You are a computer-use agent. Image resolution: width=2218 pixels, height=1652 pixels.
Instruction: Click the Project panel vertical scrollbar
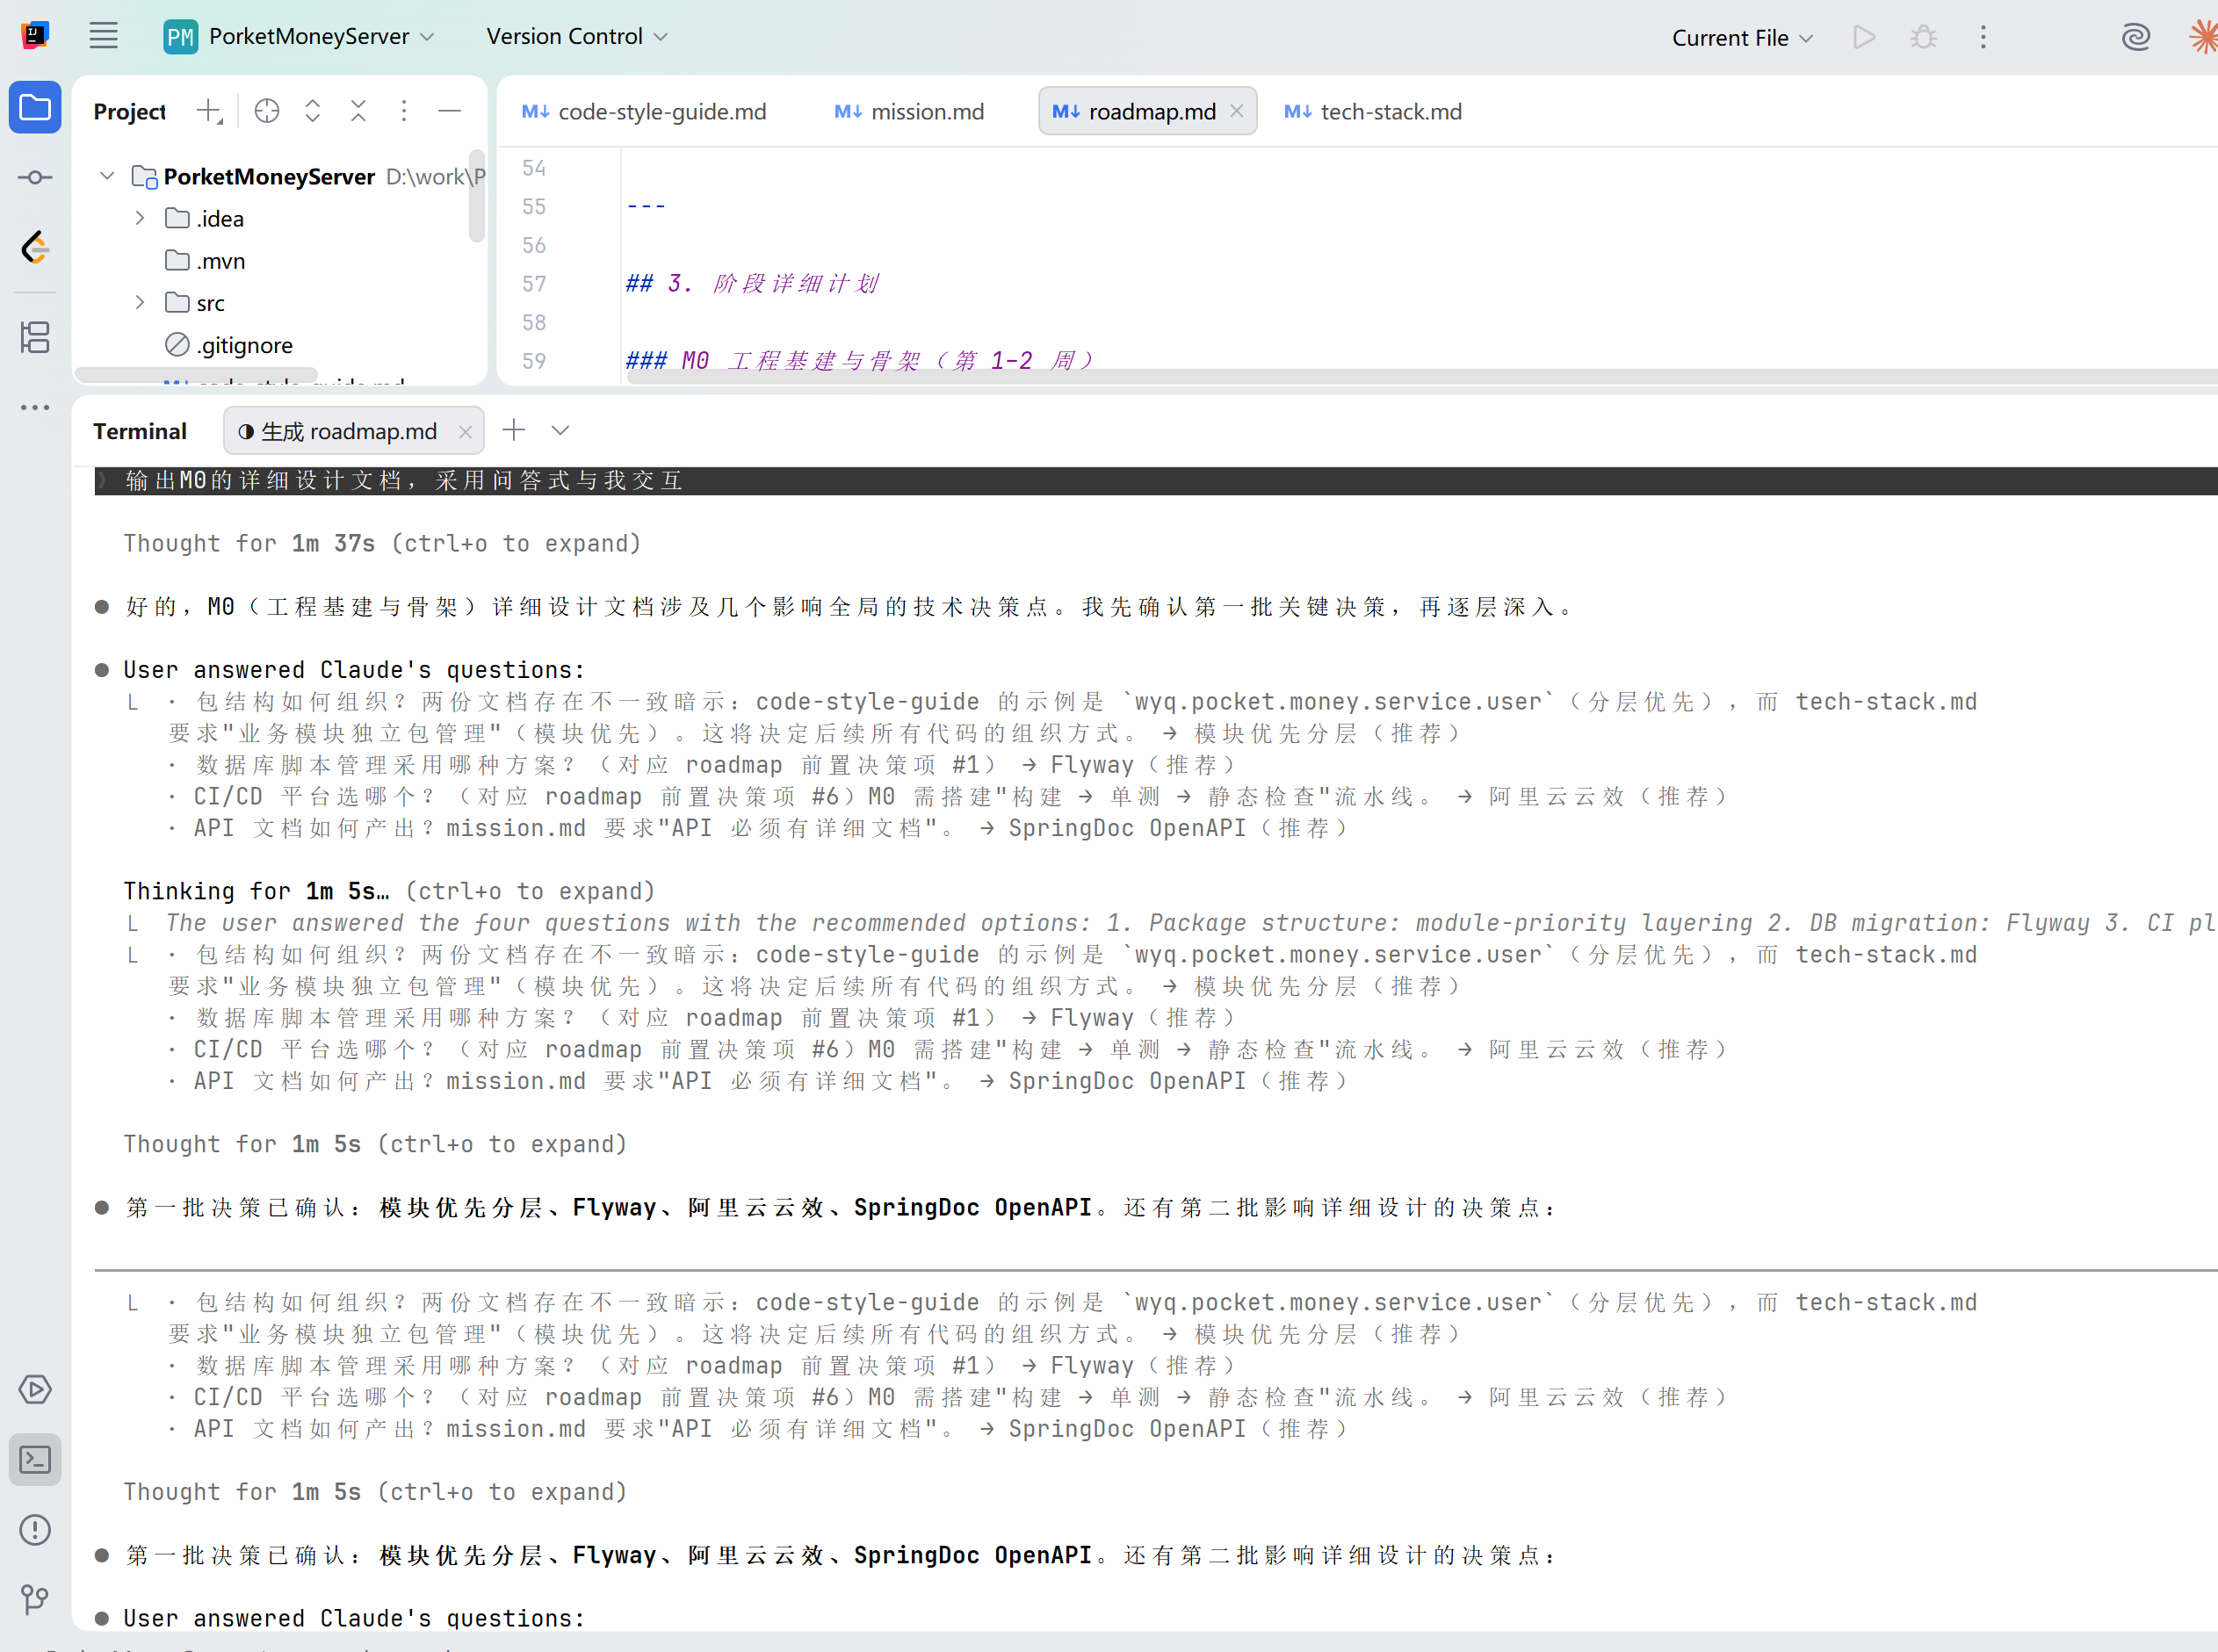coord(477,196)
